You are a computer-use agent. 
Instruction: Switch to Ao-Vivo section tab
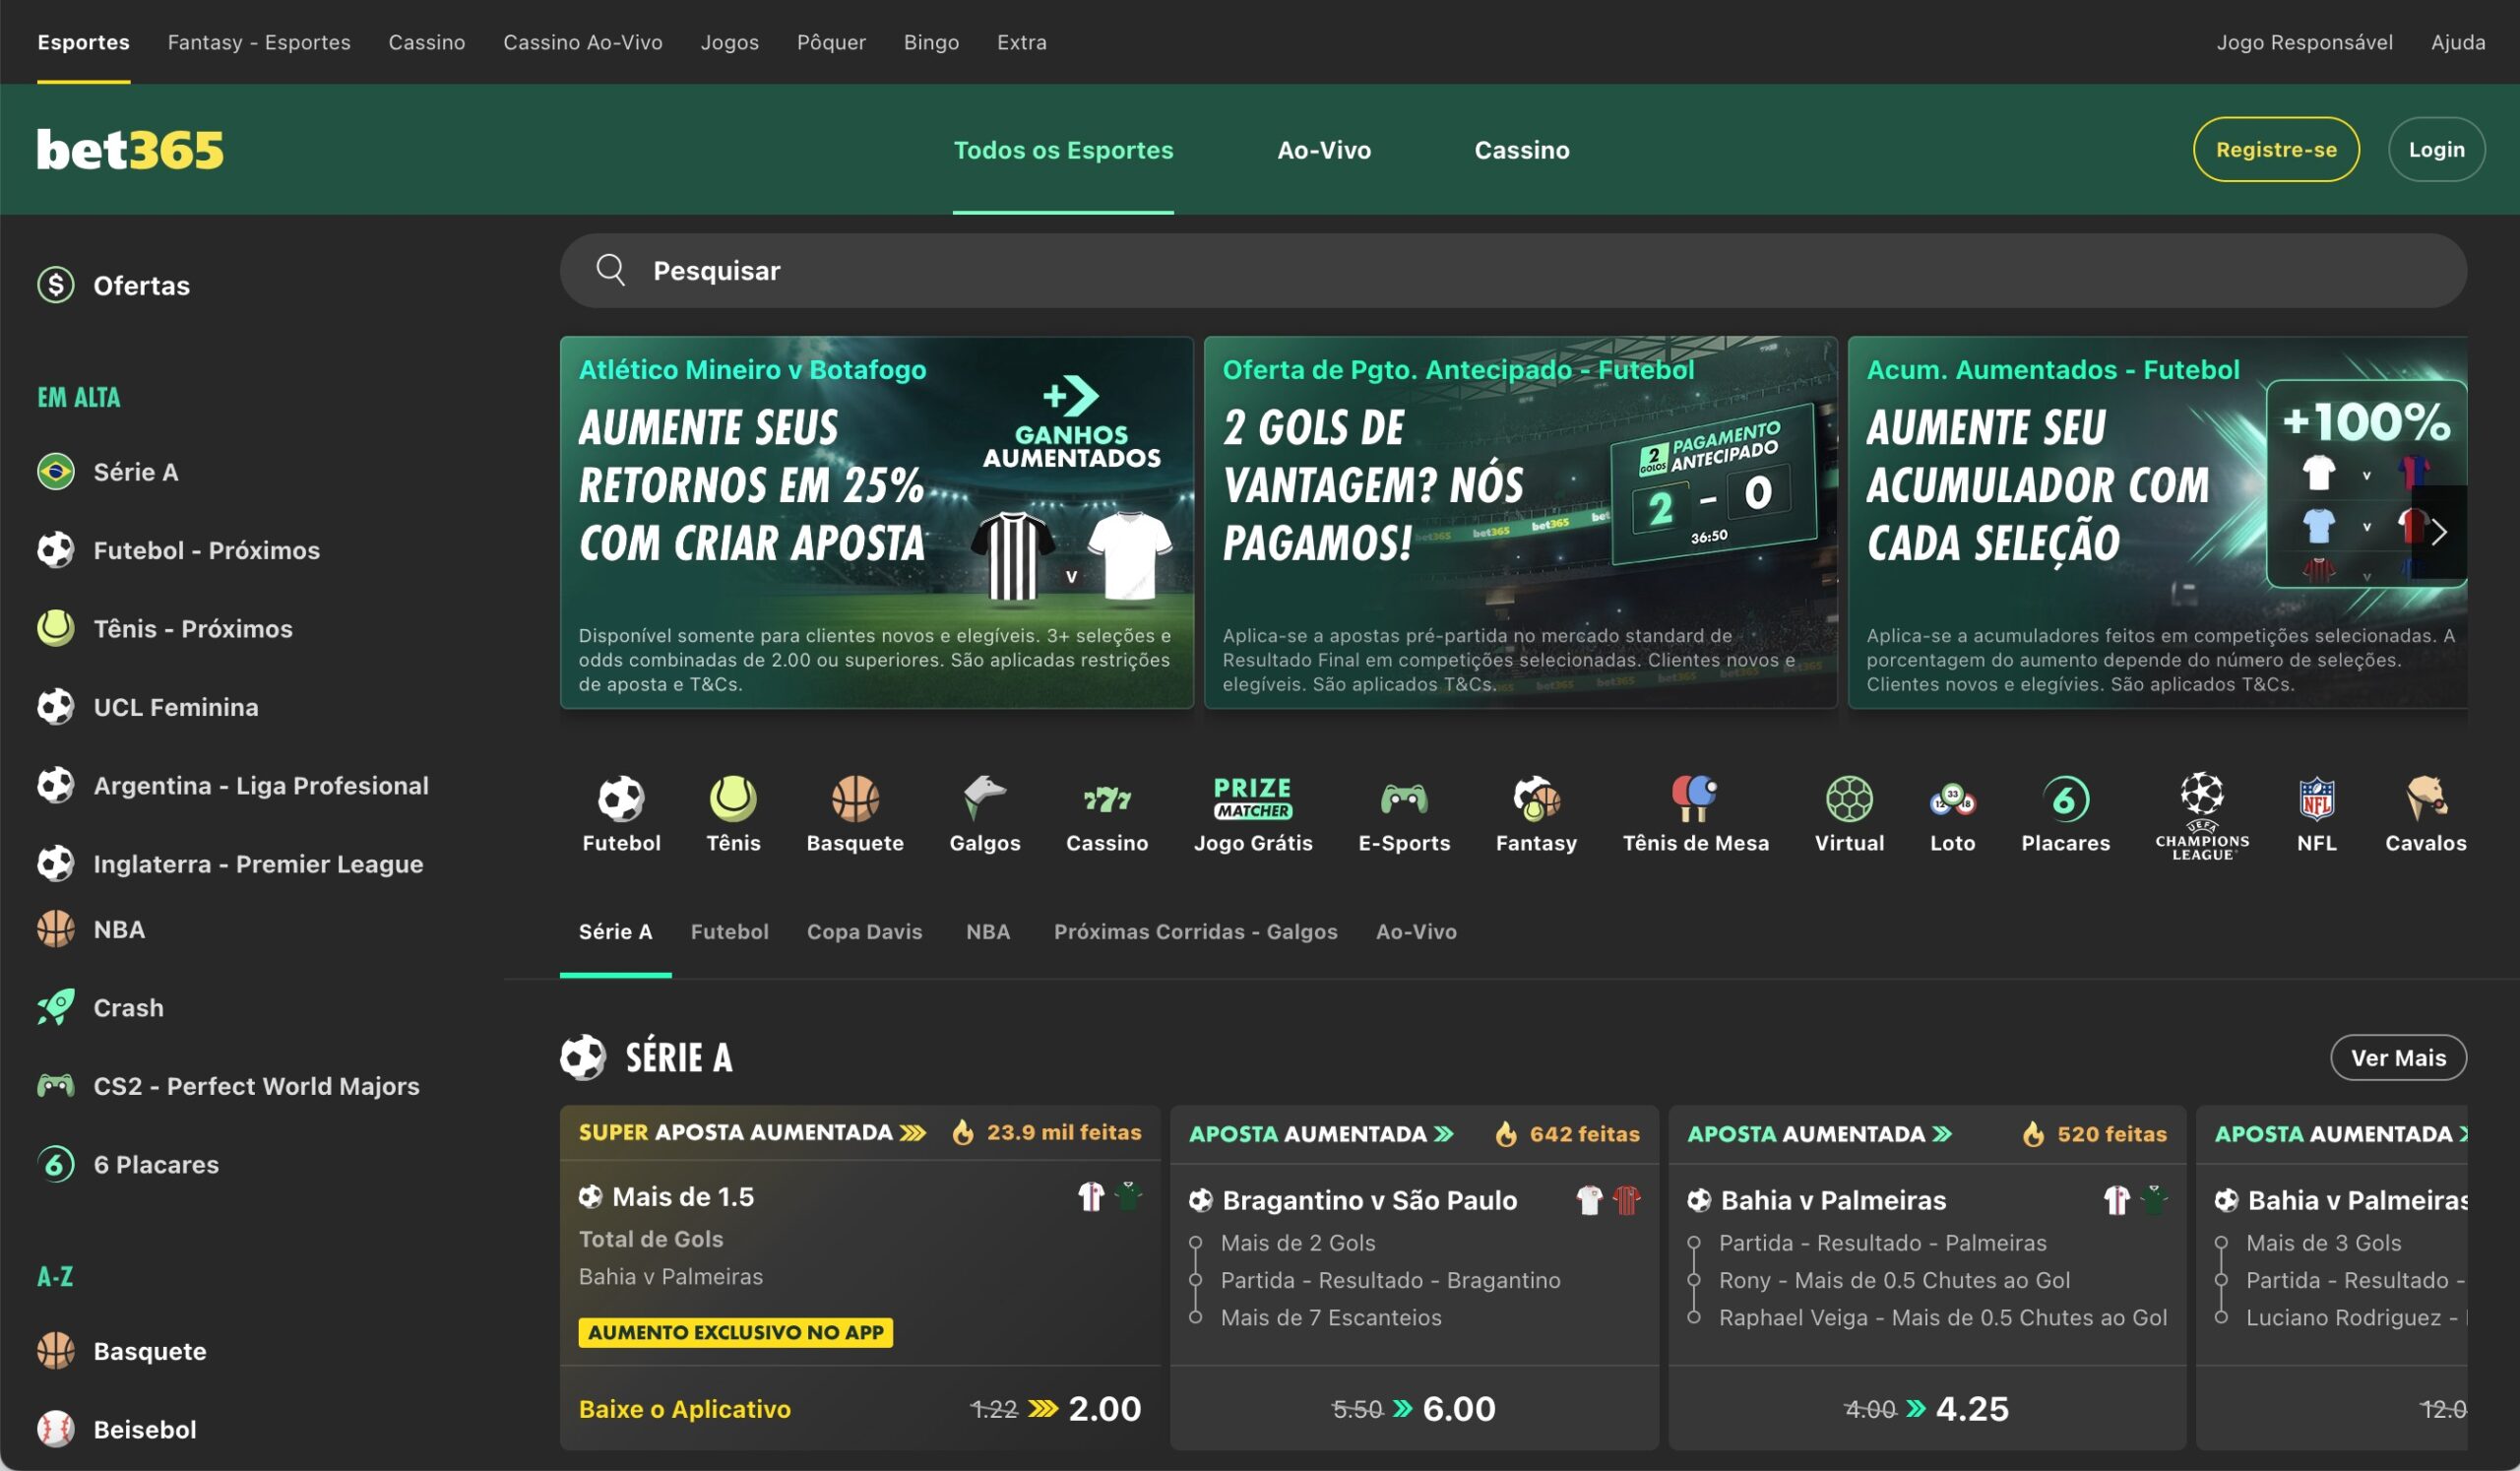click(x=1416, y=931)
